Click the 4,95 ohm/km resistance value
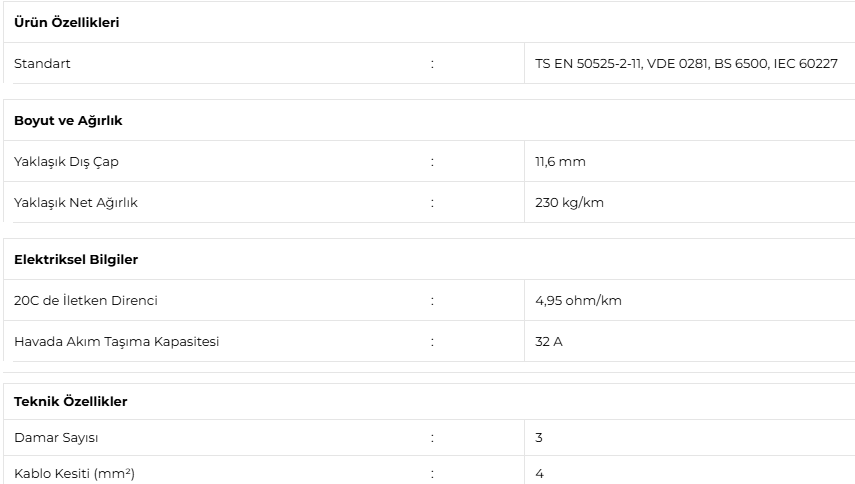 [578, 300]
